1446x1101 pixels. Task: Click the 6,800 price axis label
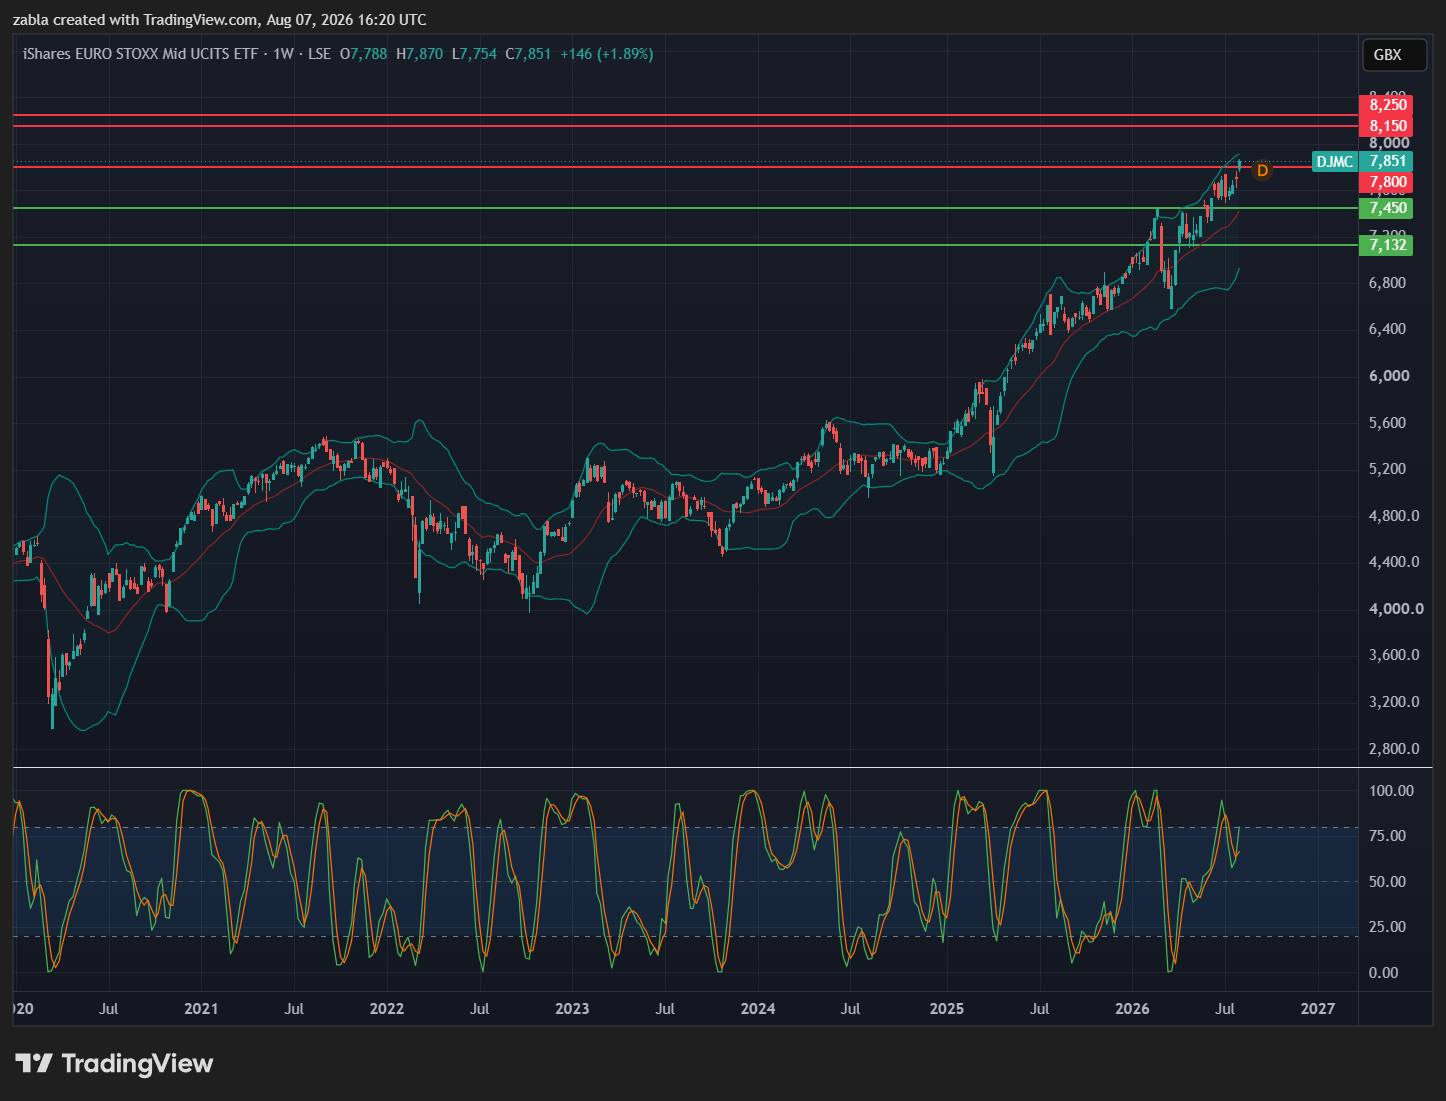pyautogui.click(x=1387, y=283)
